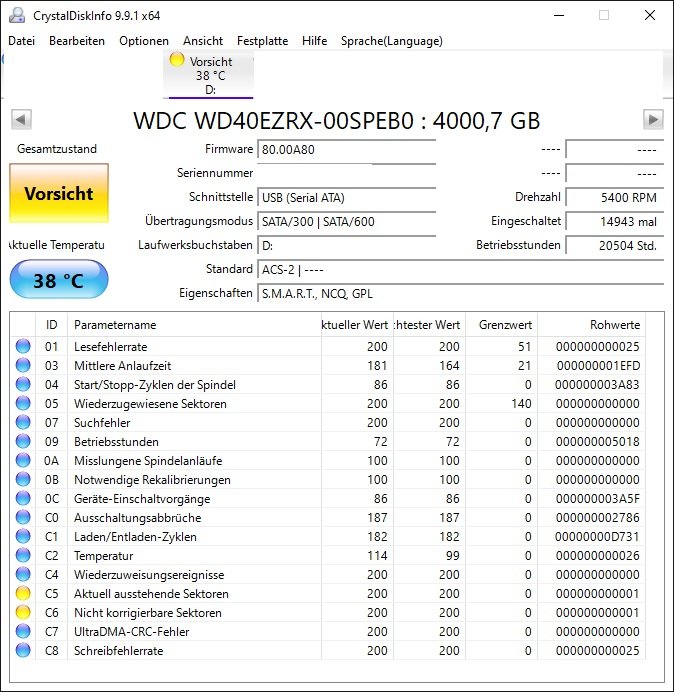Select raw value 000000002786 for Ausschaltungsabbrüche

[x=598, y=517]
